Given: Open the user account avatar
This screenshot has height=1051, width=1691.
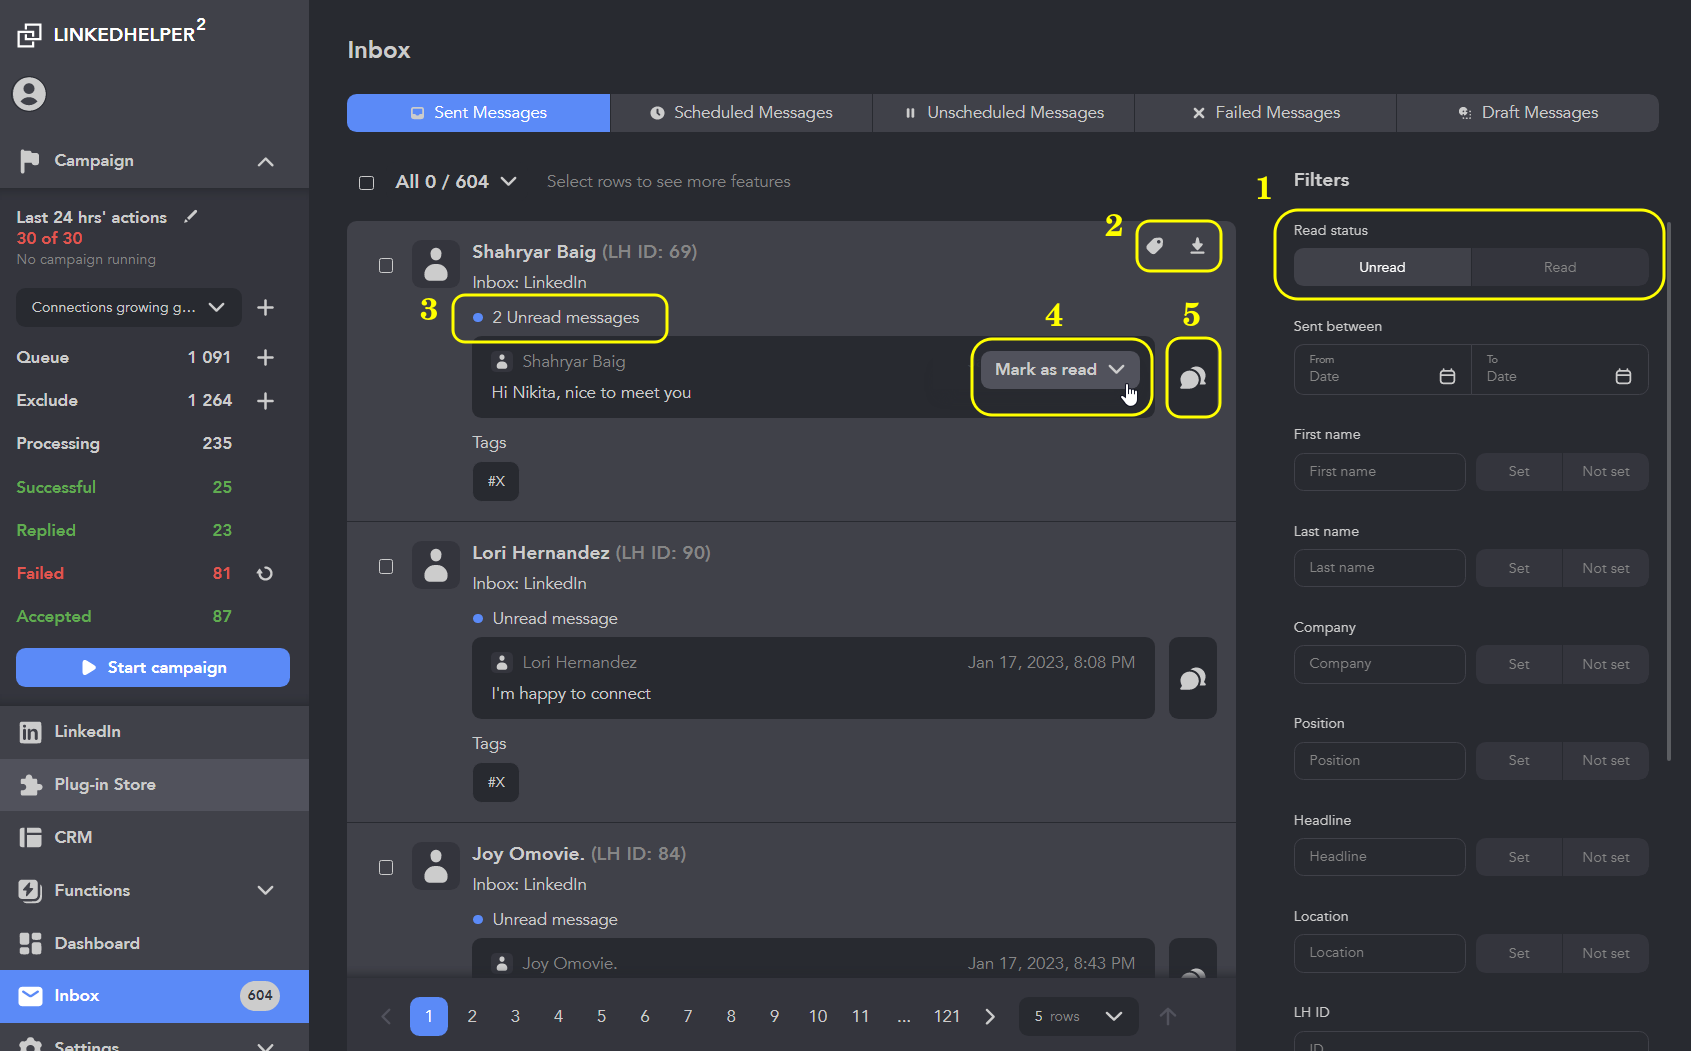Looking at the screenshot, I should (29, 94).
